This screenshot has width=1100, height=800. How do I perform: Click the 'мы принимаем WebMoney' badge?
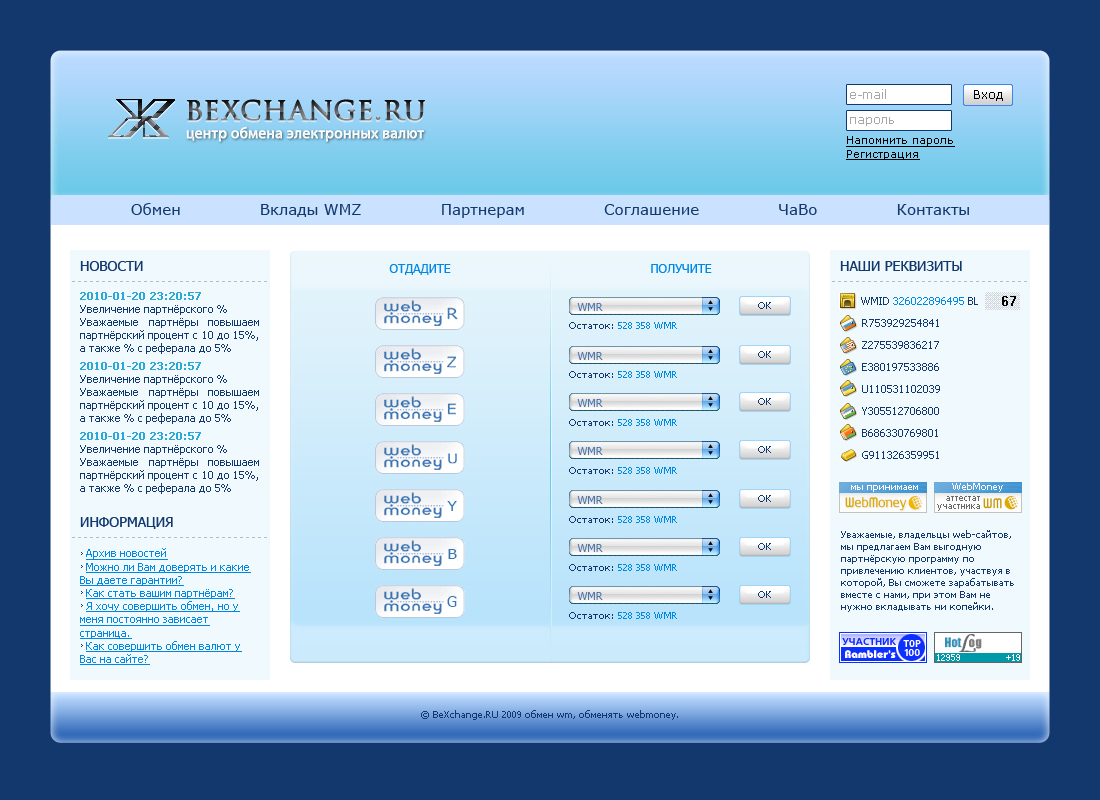pos(881,497)
